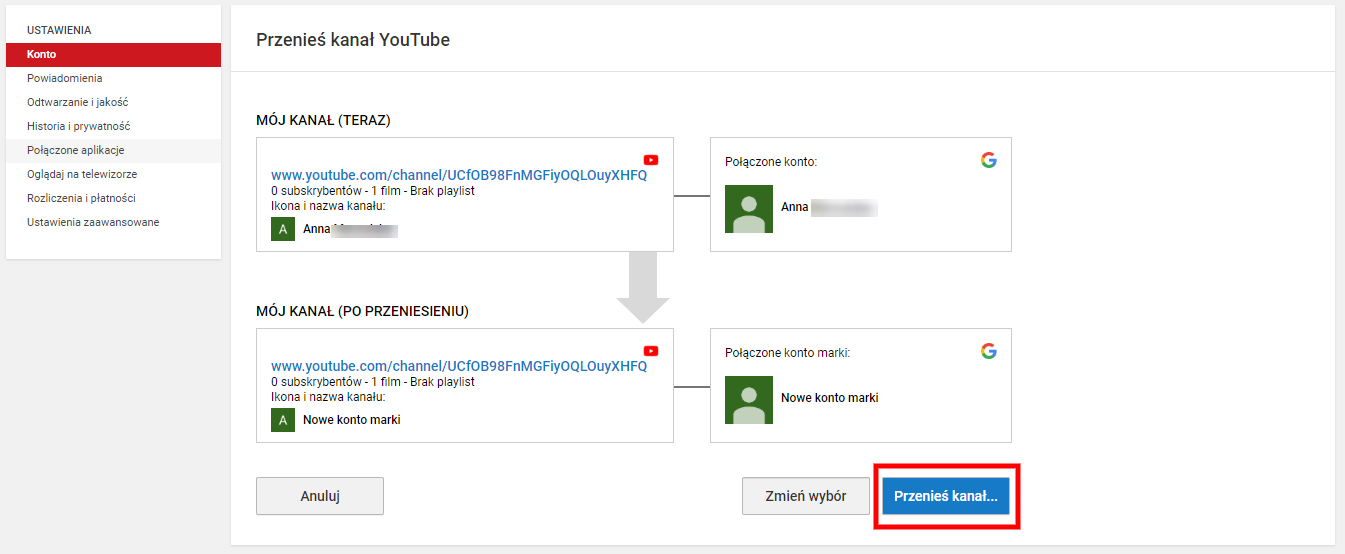The height and width of the screenshot is (554, 1345).
Task: Open channel URL link under MÓJ KANAŁ (PO PRZENIESIENIU)
Action: click(x=459, y=366)
